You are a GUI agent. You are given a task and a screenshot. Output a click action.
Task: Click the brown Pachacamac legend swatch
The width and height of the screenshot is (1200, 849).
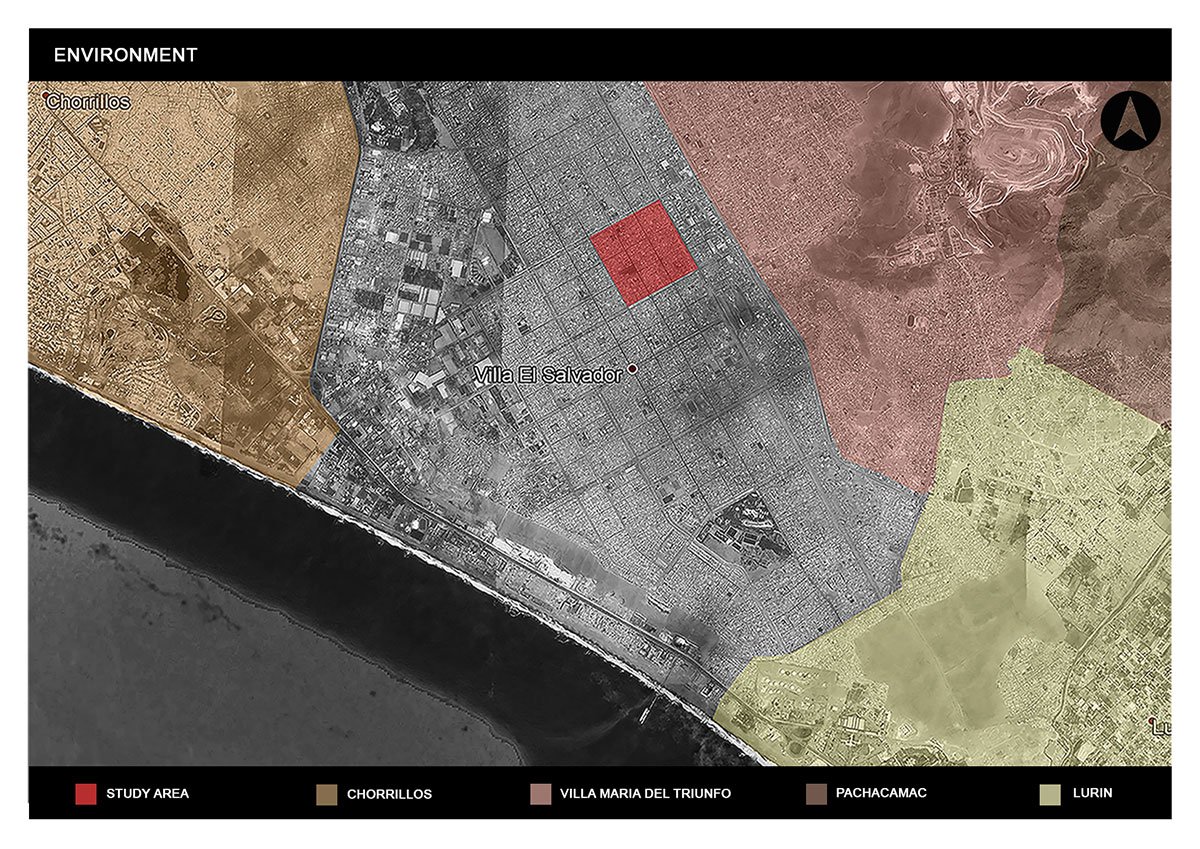click(816, 794)
